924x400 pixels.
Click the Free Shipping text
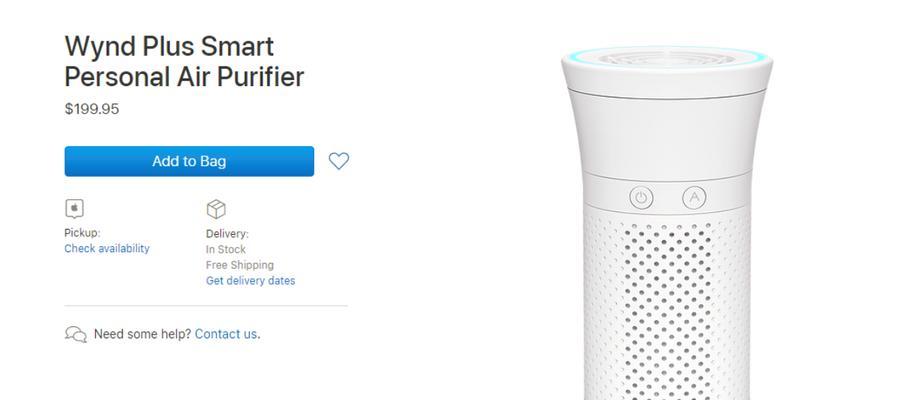[240, 265]
